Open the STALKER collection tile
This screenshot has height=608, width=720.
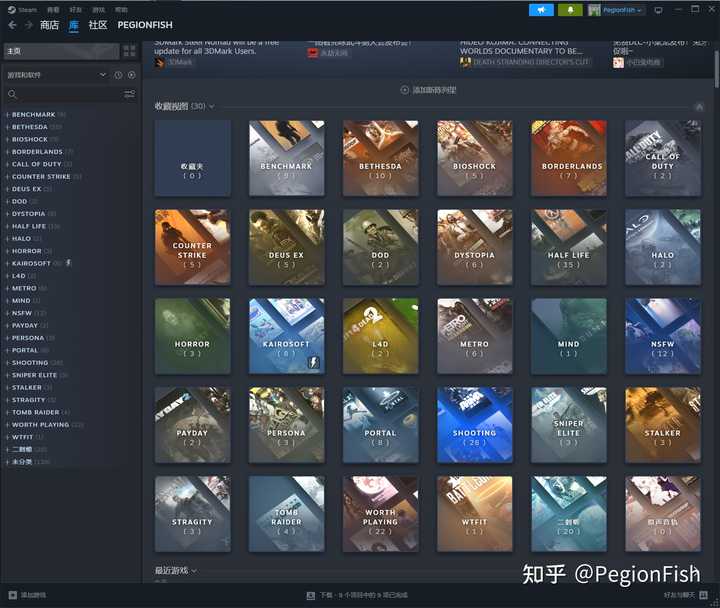663,425
